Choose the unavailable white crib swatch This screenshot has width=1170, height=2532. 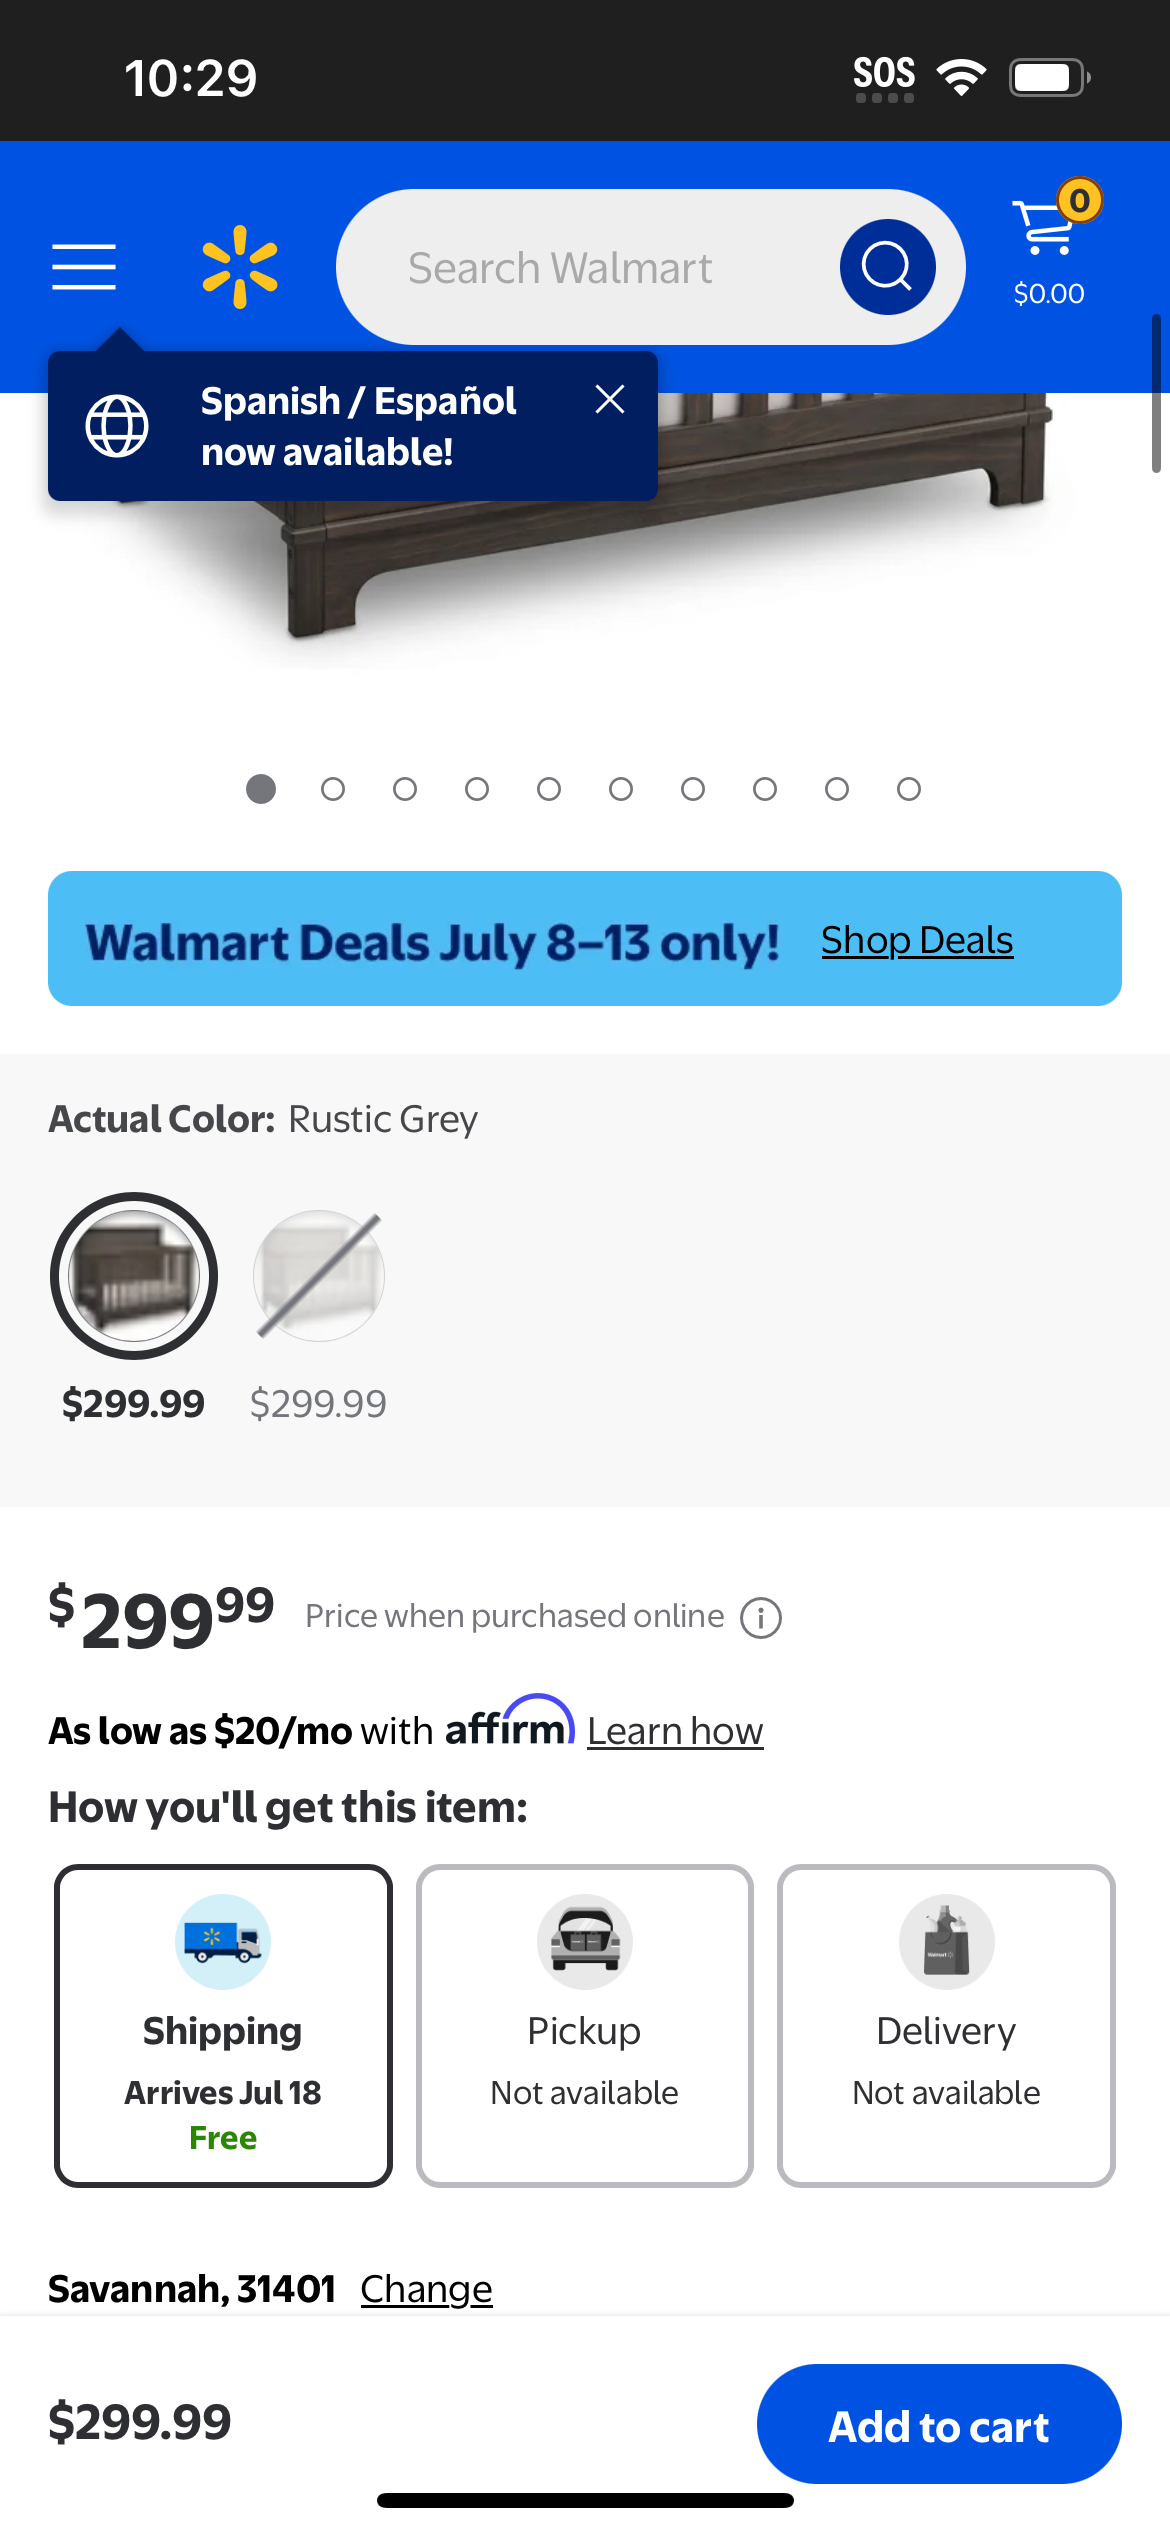[x=319, y=1276]
